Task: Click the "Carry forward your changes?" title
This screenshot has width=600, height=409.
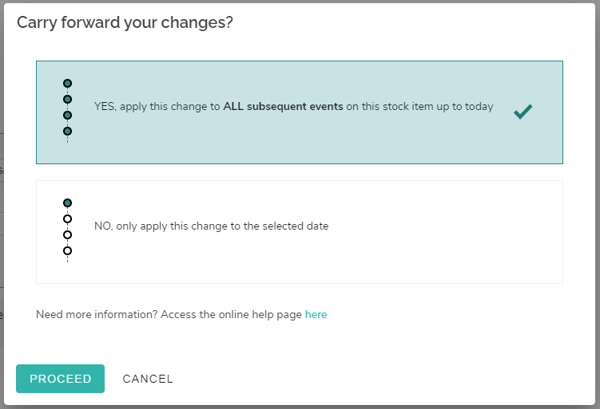Action: 125,21
